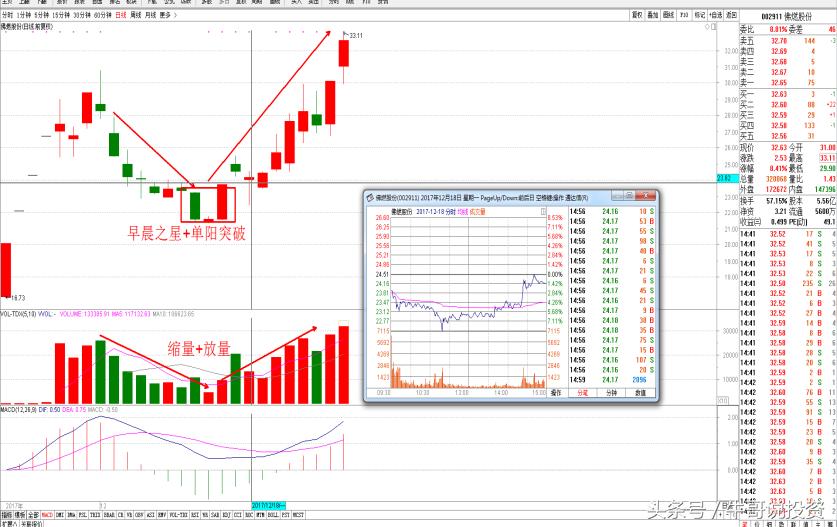
Task: Select the WR indicator tab
Action: click(x=205, y=515)
